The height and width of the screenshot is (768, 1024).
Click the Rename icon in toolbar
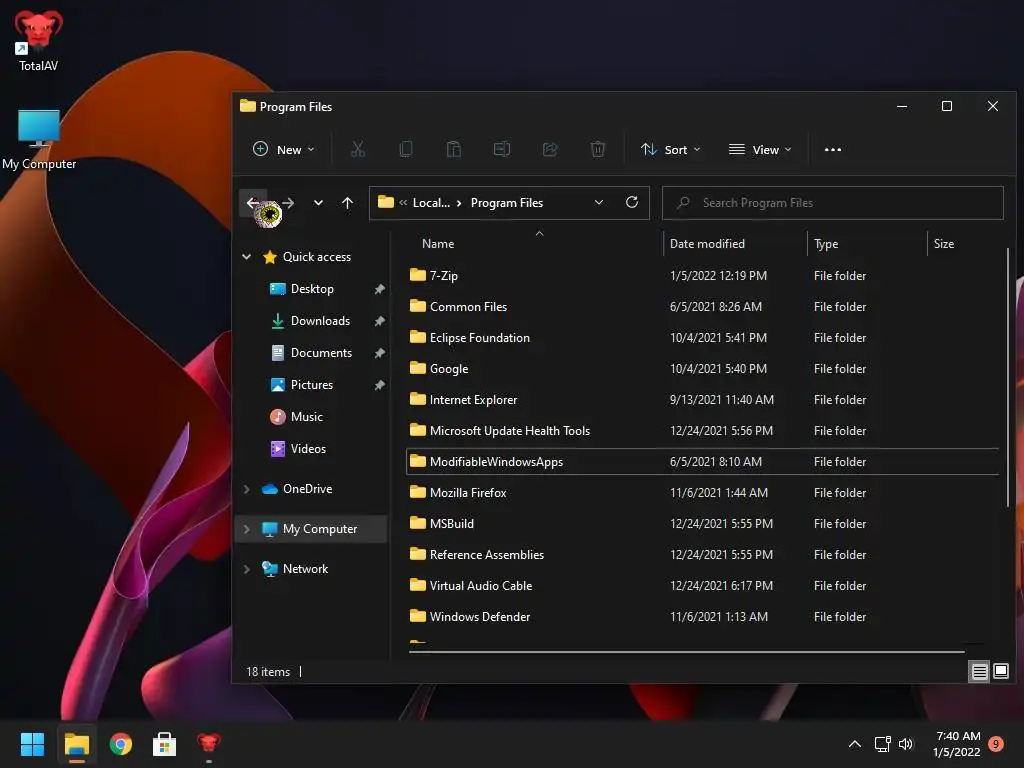pos(502,150)
